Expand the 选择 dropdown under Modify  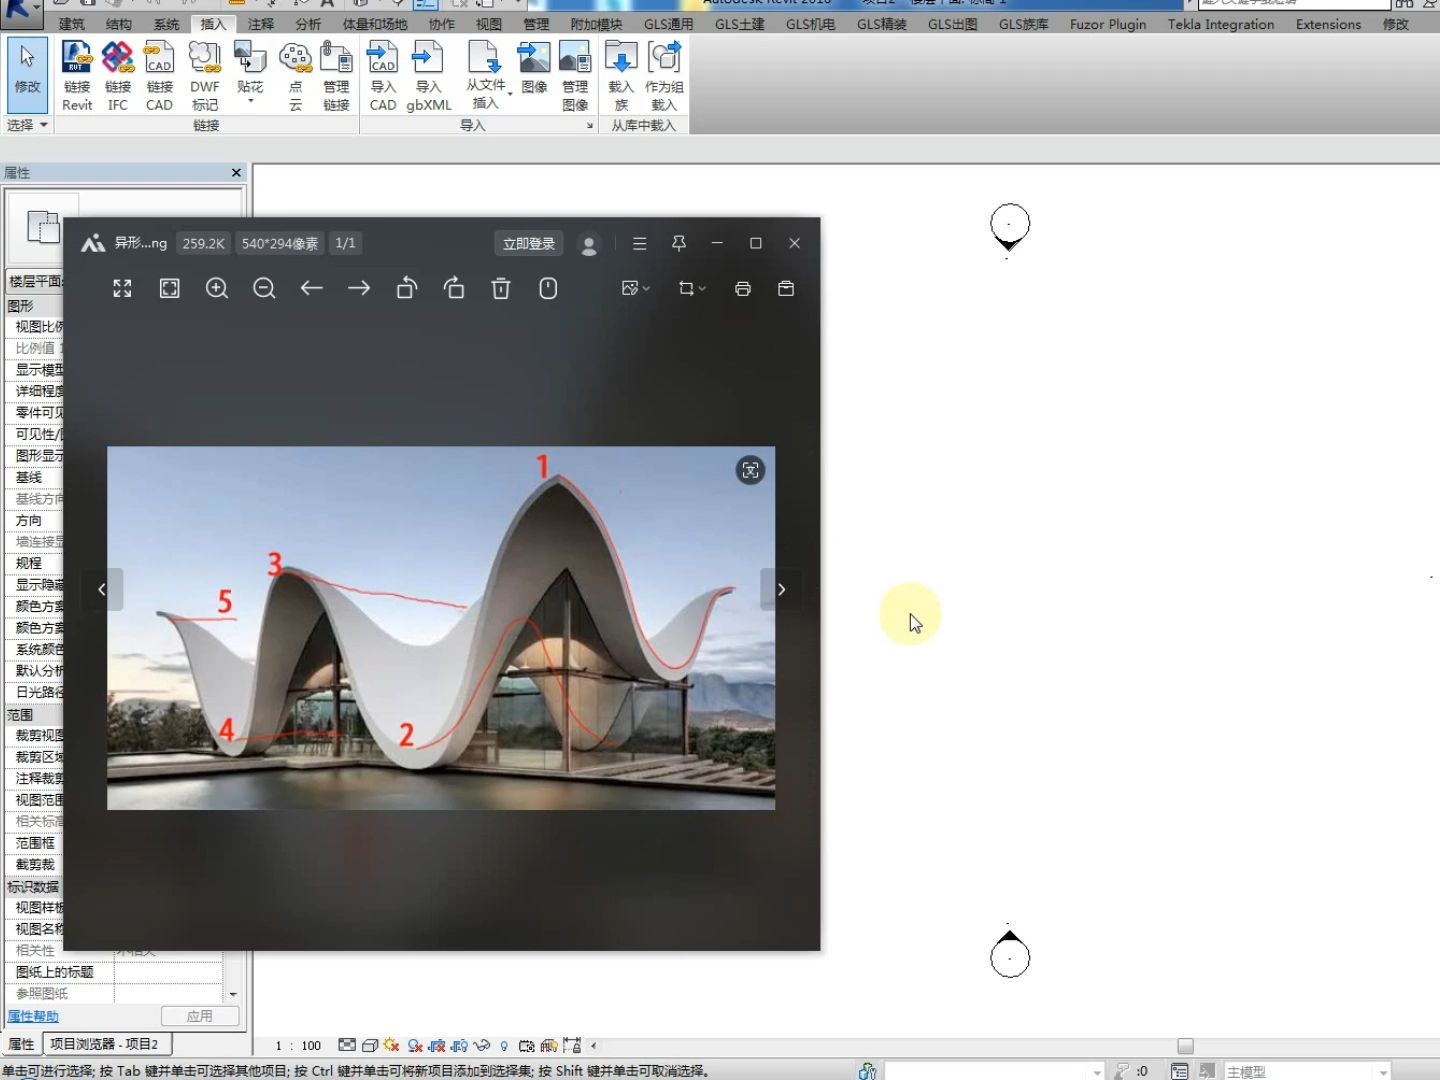coord(28,125)
